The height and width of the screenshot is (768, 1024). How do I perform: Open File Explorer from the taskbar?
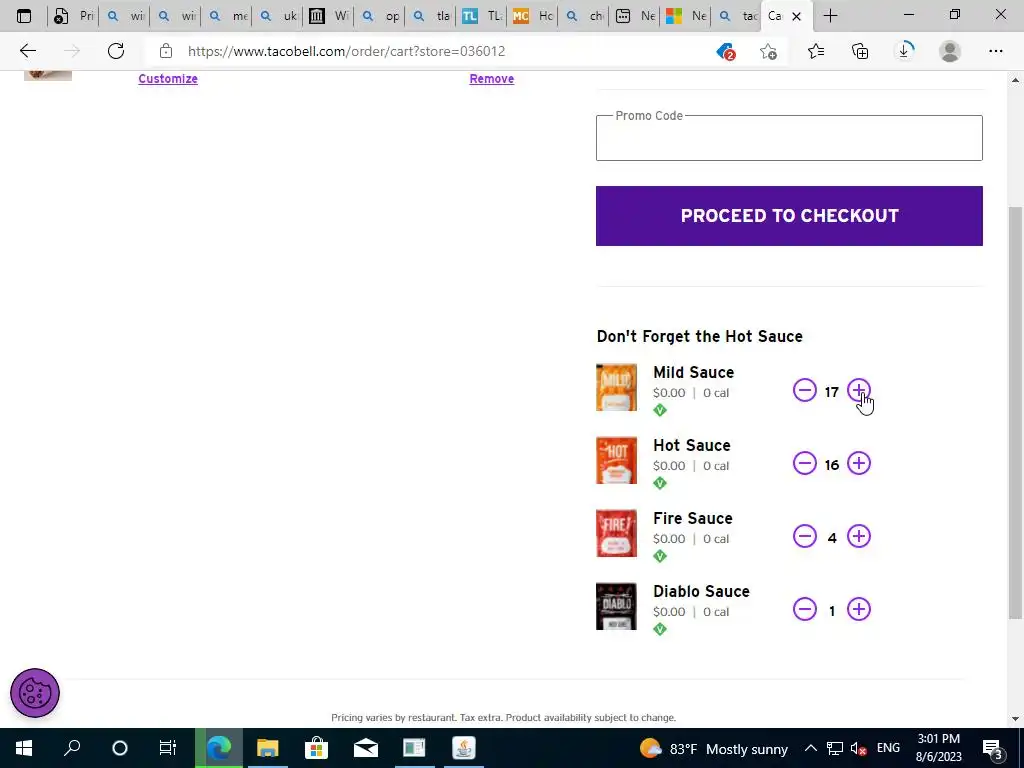[x=267, y=748]
